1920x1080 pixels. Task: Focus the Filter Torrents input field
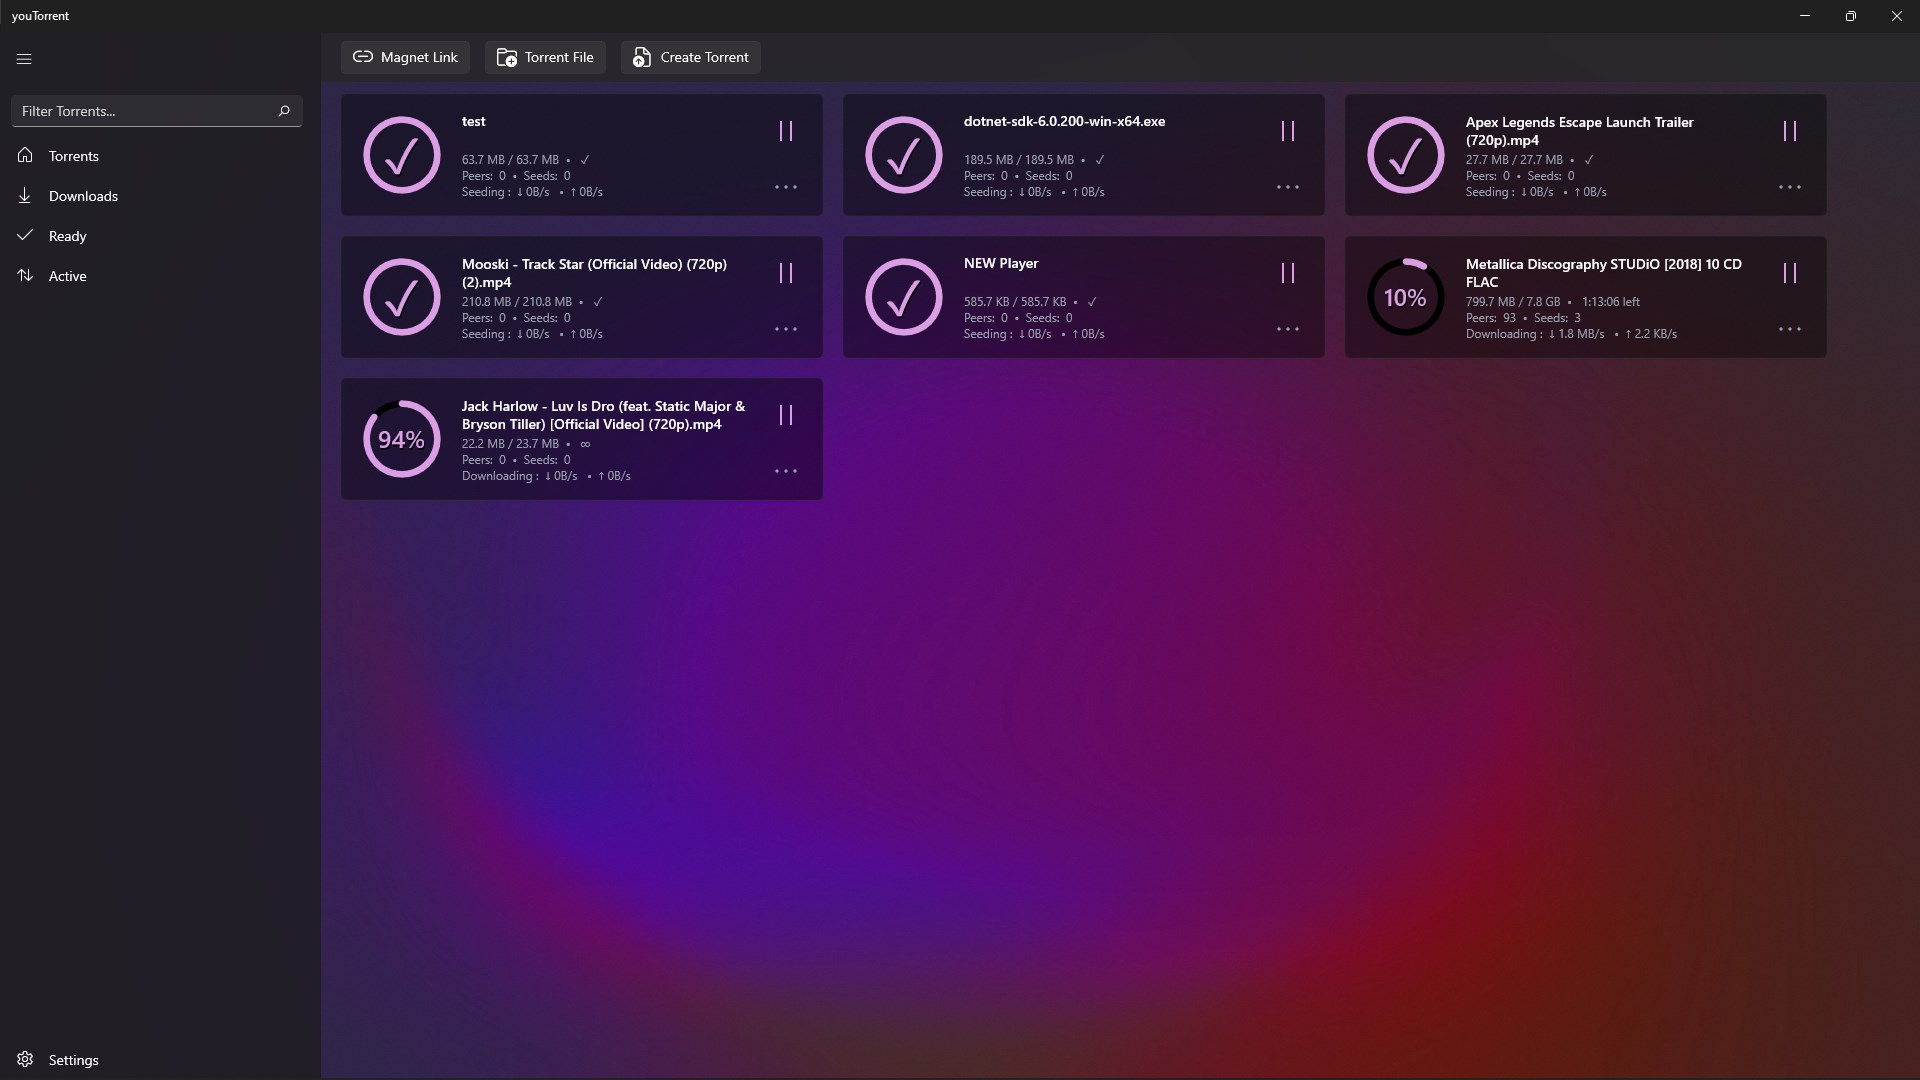point(140,111)
